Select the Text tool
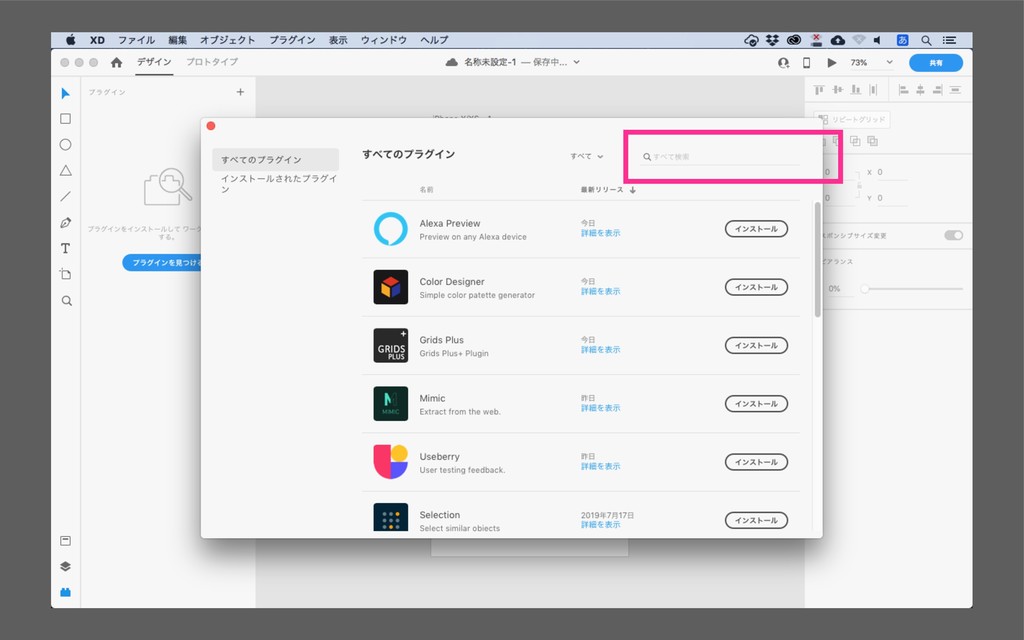The height and width of the screenshot is (640, 1024). (65, 248)
